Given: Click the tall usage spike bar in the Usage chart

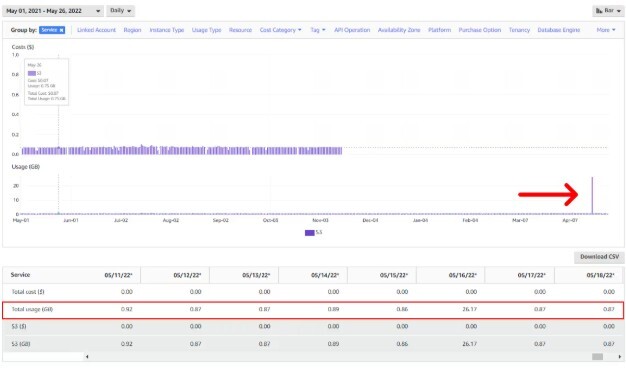Looking at the screenshot, I should (x=592, y=196).
